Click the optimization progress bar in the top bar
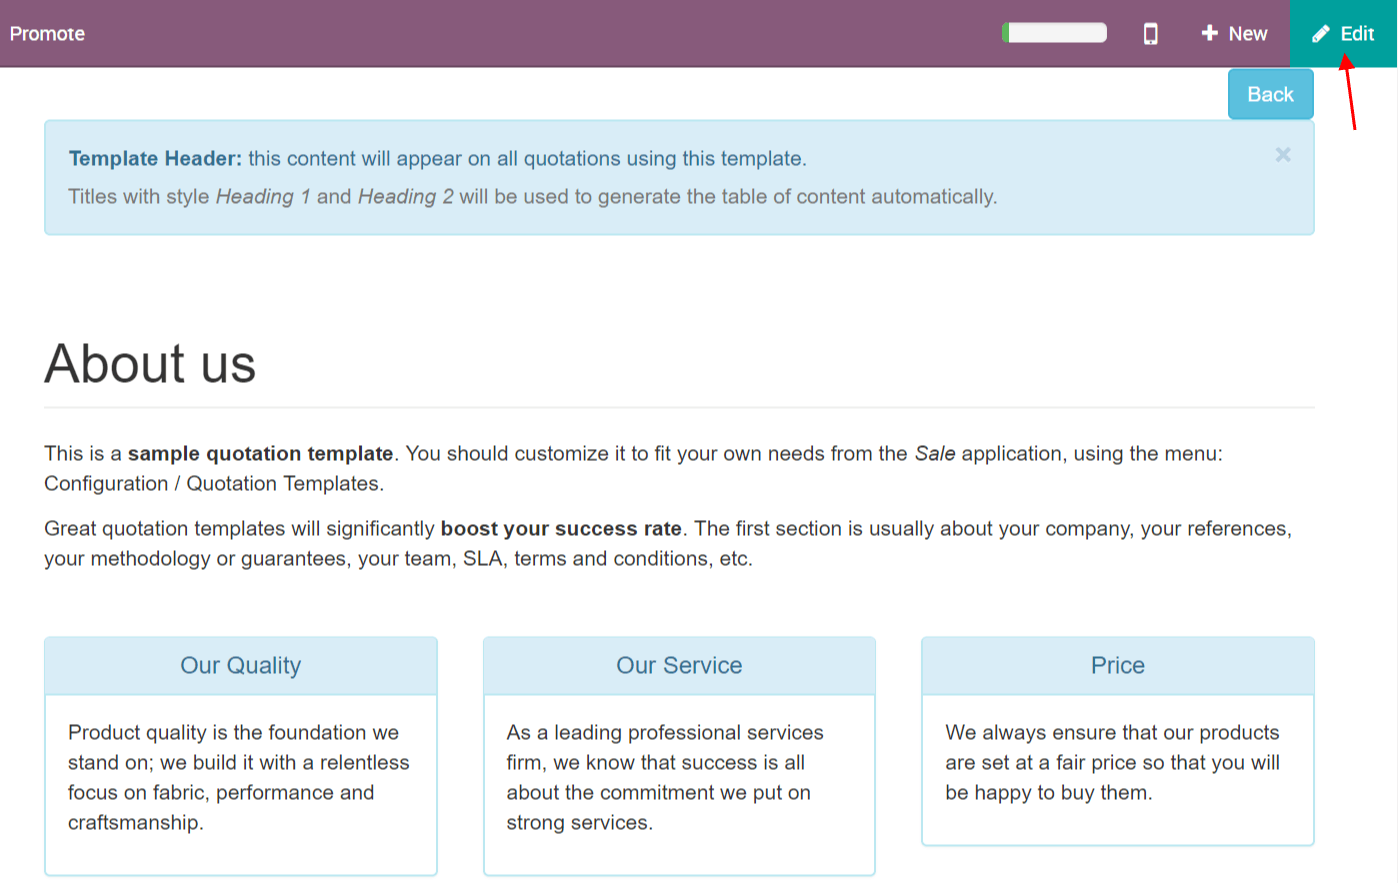The image size is (1398, 883). pos(1055,33)
